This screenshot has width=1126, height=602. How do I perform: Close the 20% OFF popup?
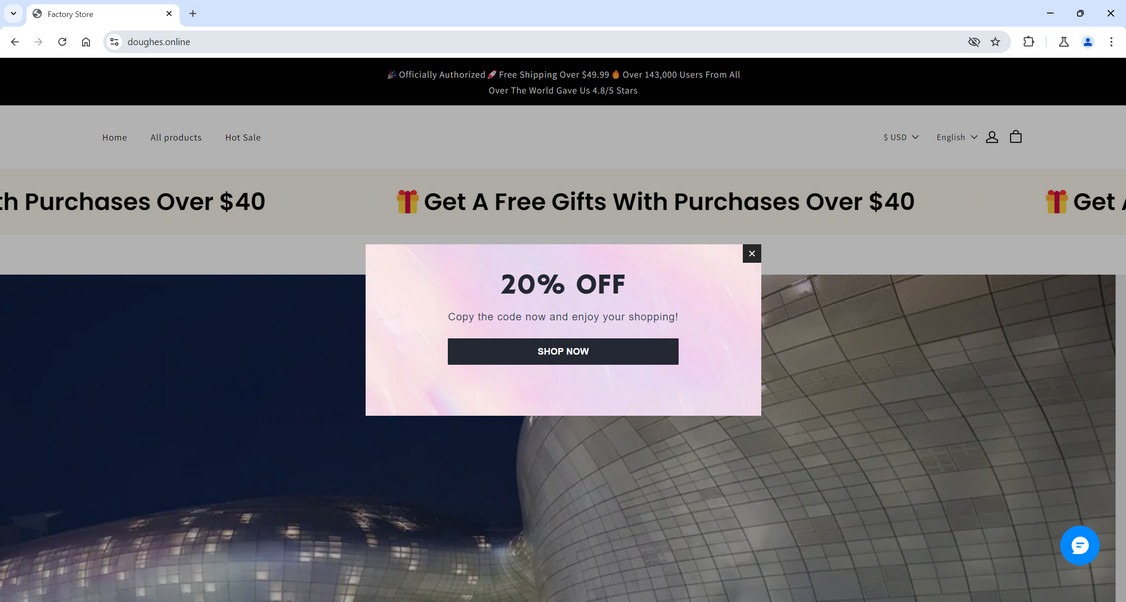tap(751, 253)
